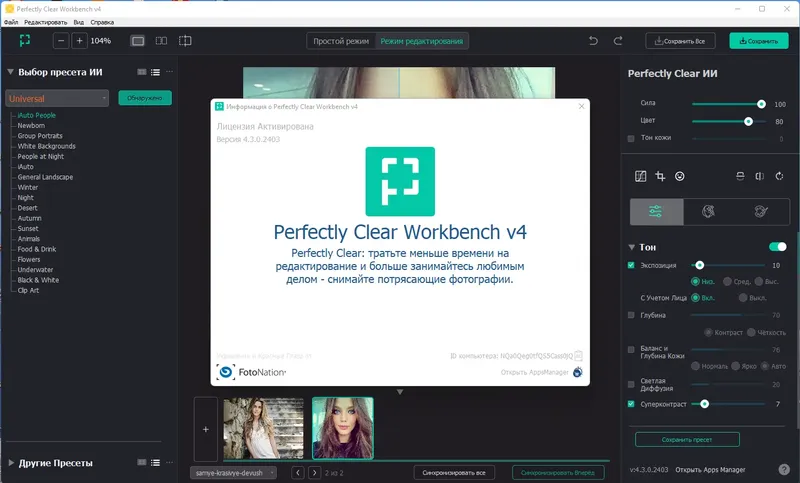Select the iAuto People preset

point(37,115)
